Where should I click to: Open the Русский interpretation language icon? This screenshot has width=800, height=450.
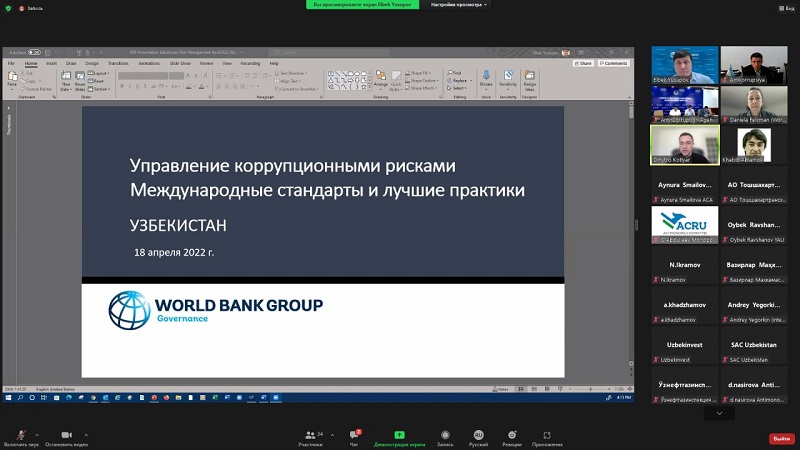coord(479,435)
